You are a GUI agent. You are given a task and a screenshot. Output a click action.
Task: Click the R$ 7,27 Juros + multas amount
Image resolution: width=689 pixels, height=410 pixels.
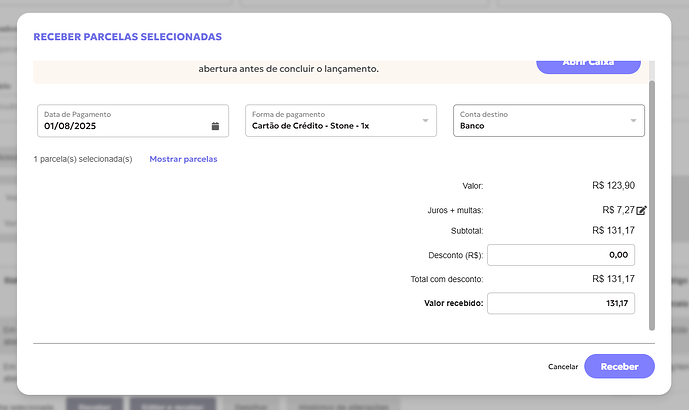pos(618,211)
